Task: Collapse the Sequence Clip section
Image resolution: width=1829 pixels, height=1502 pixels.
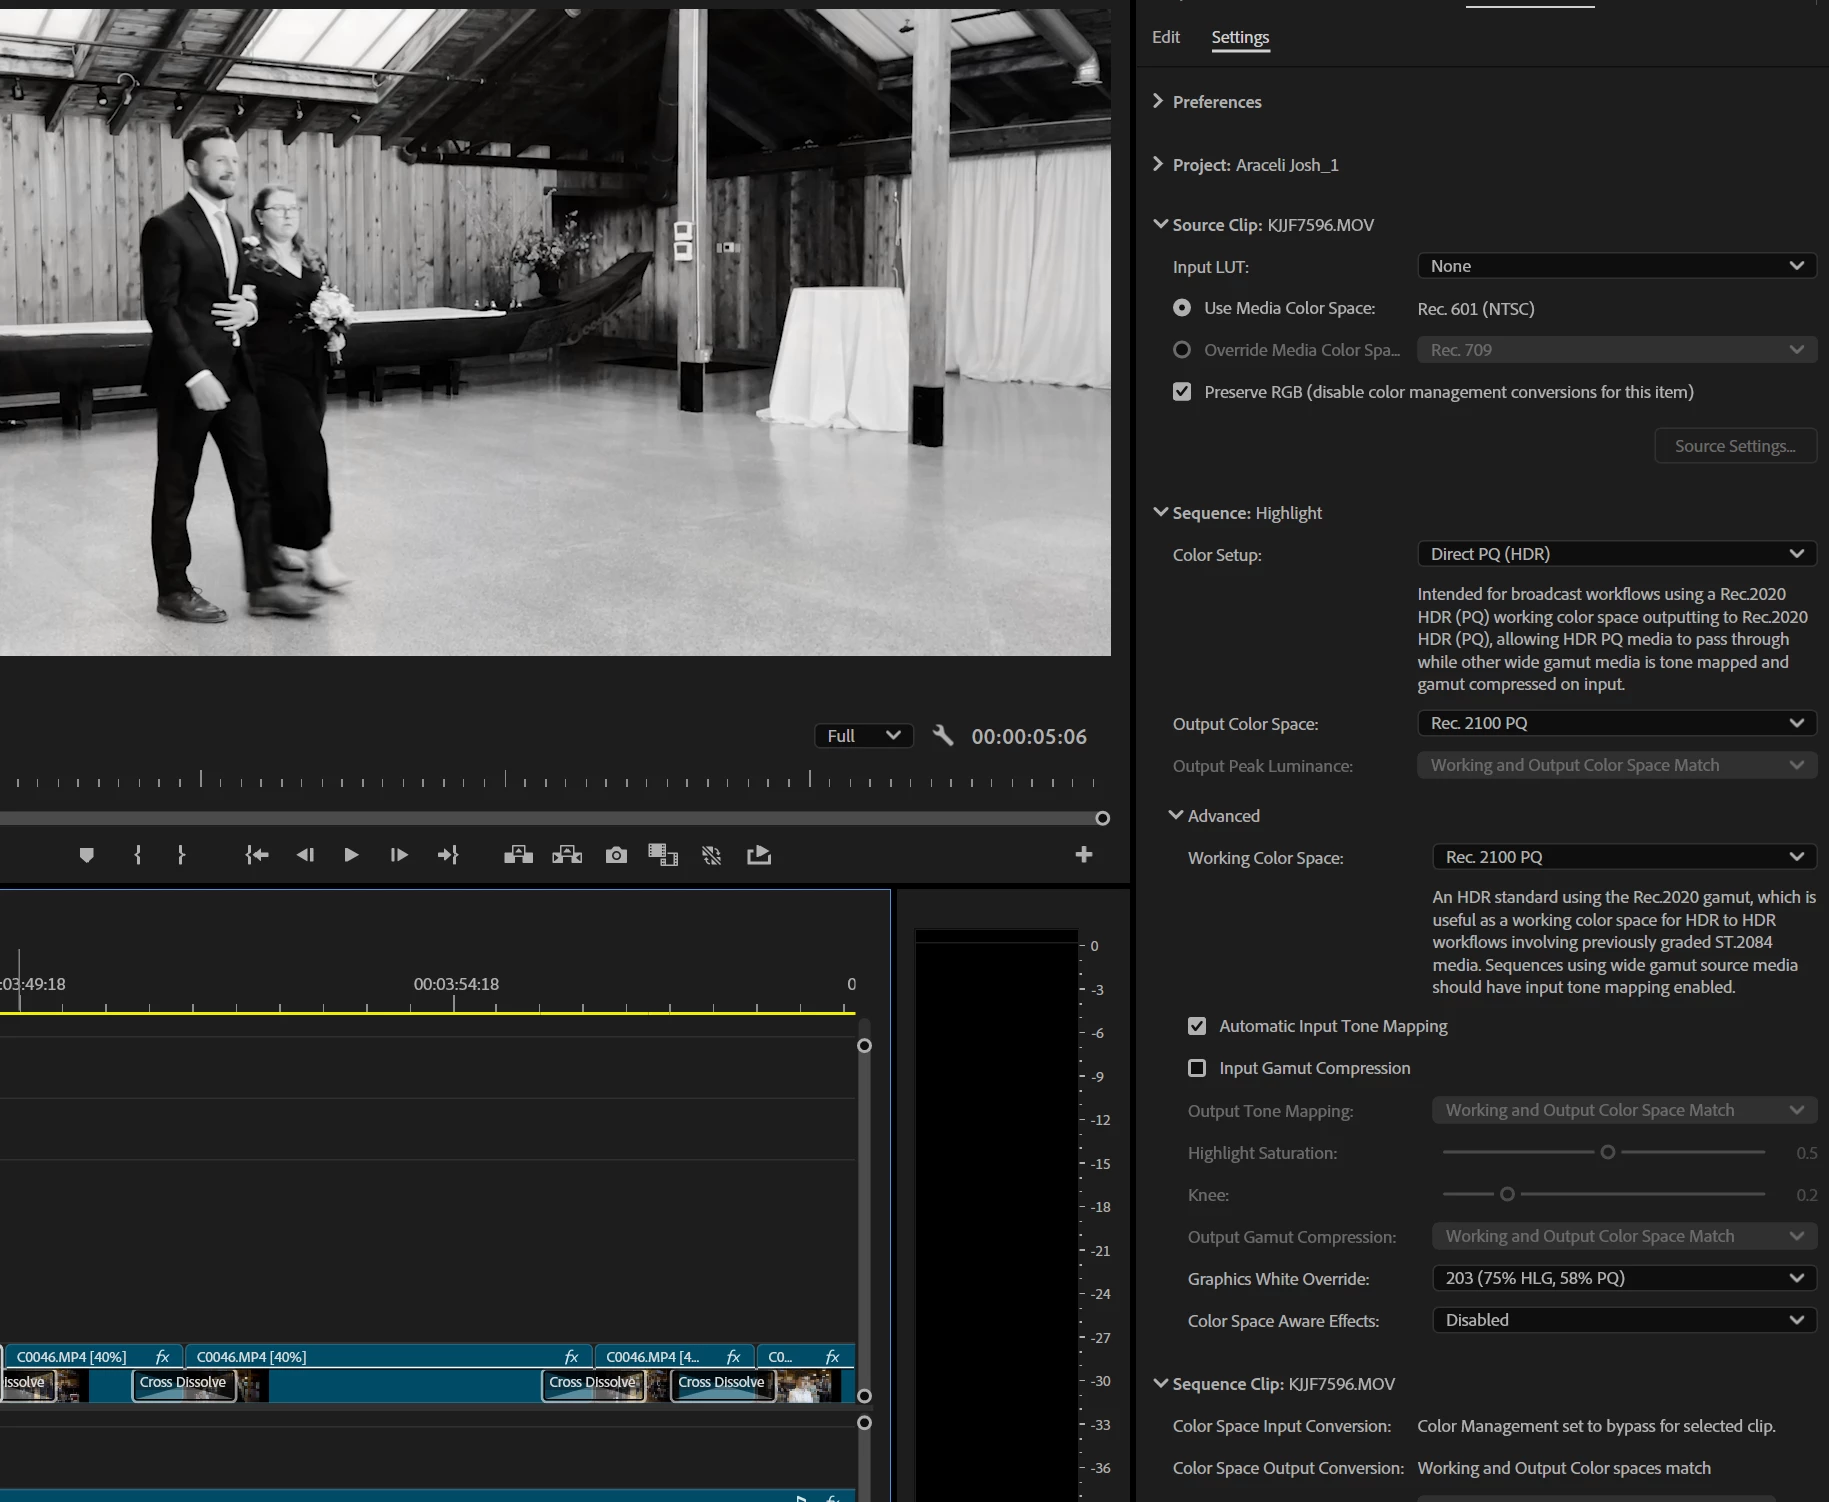Action: pos(1160,1383)
